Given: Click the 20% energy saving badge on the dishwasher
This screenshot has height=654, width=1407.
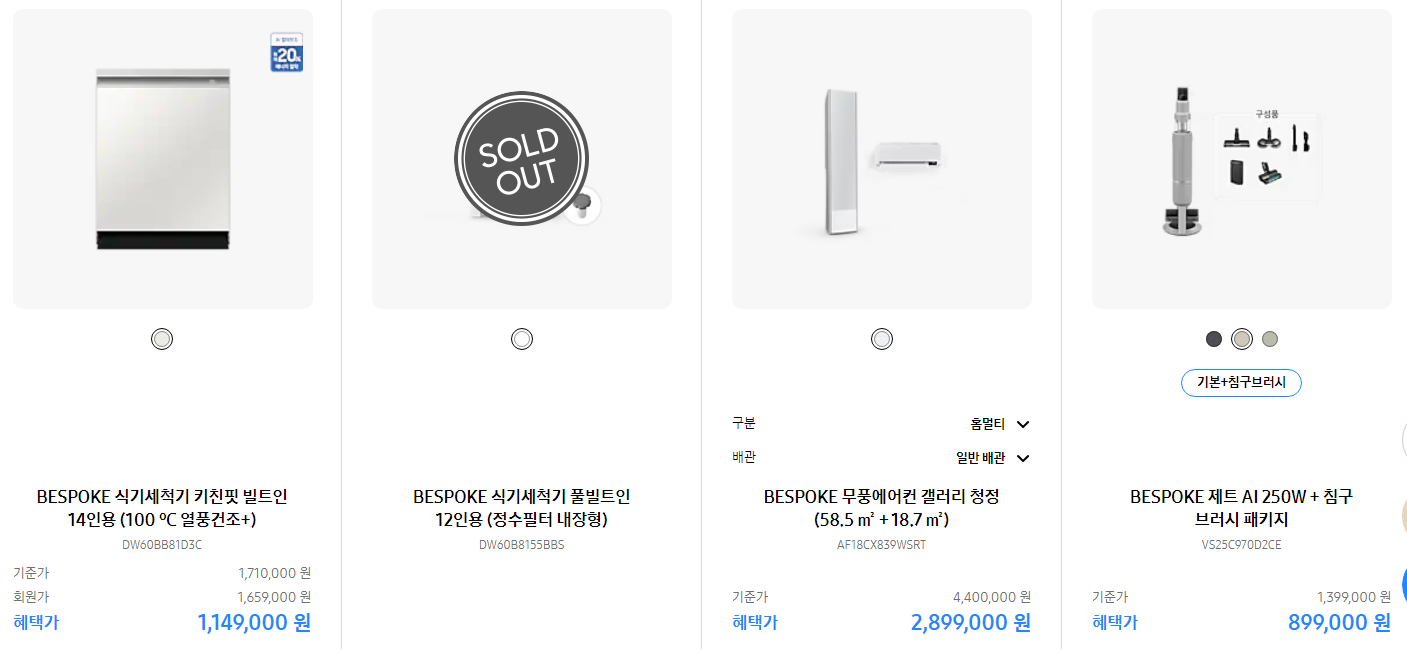Looking at the screenshot, I should (286, 52).
